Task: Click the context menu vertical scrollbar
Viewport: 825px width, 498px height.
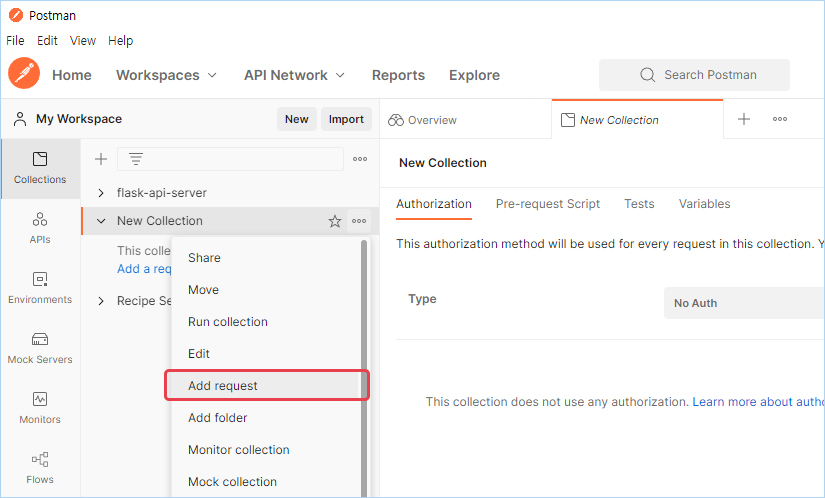Action: [364, 368]
